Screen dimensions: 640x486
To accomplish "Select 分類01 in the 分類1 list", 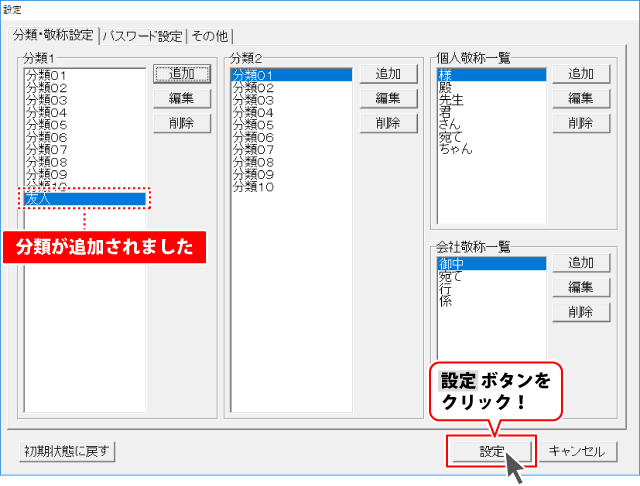I will pos(46,75).
